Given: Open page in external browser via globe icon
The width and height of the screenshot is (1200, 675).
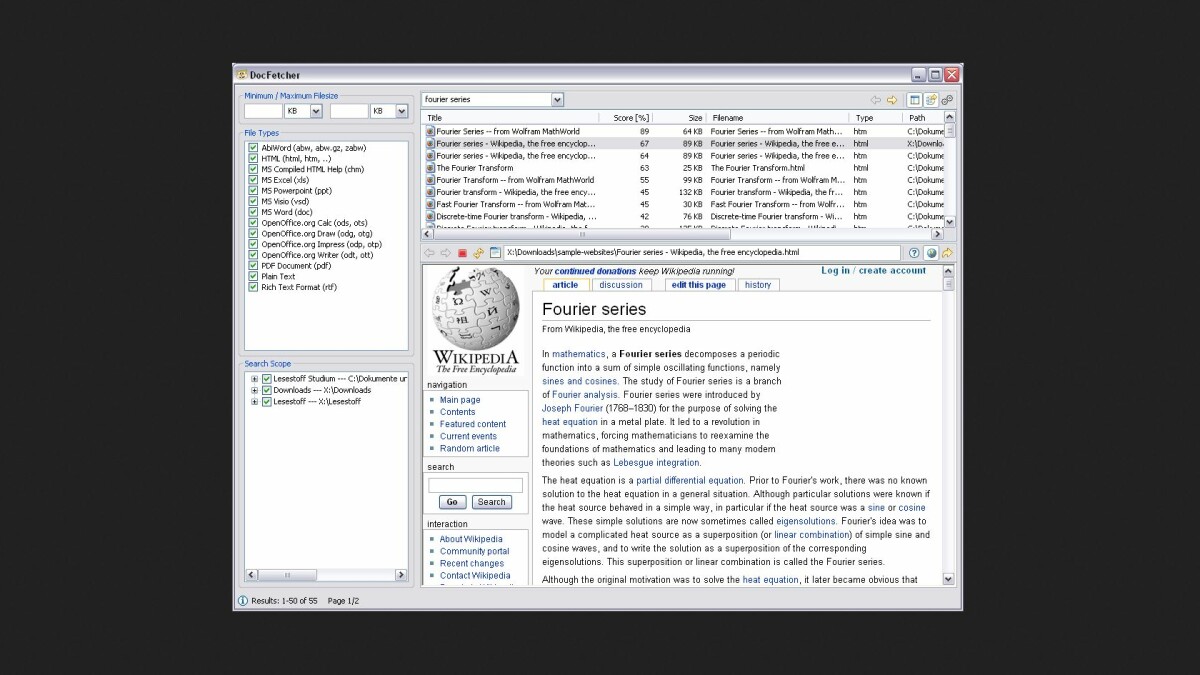Looking at the screenshot, I should click(x=930, y=253).
